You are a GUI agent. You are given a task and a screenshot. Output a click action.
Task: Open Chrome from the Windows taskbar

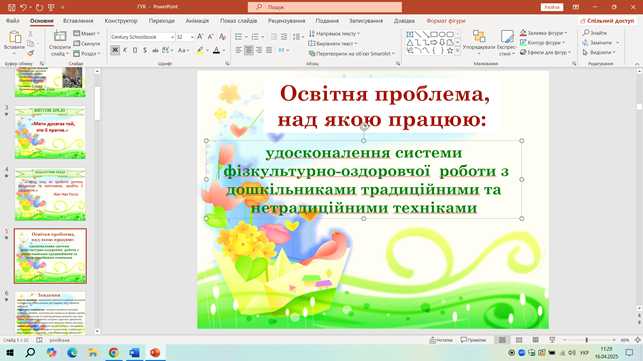click(114, 352)
